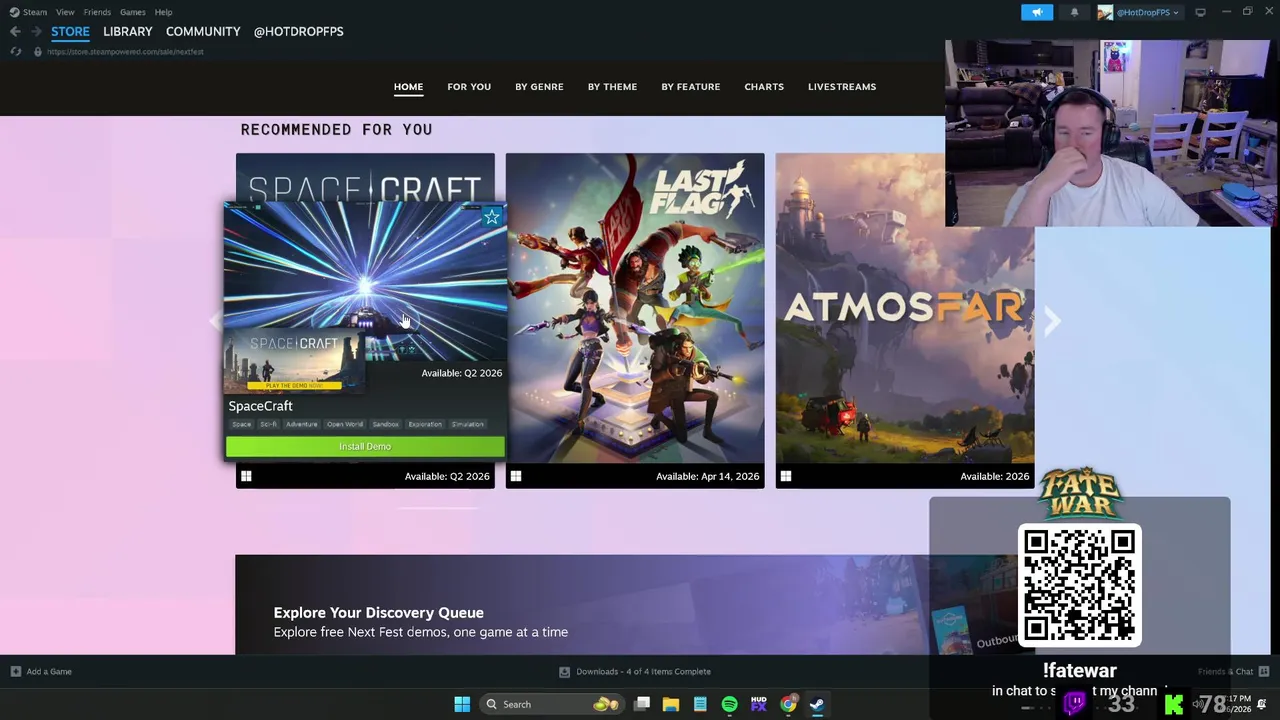Open the Steam menu

(28, 12)
